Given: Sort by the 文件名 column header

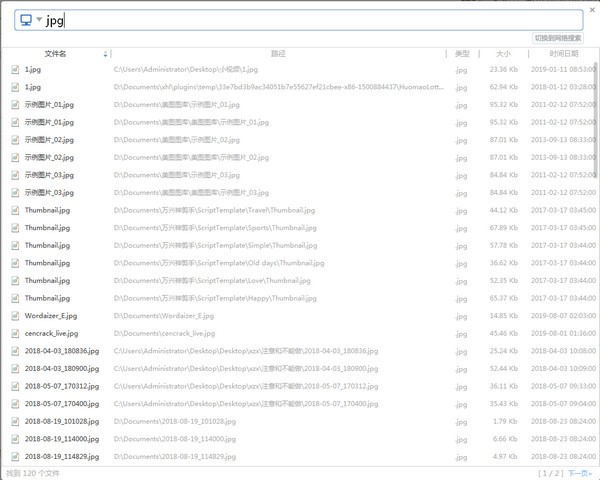Looking at the screenshot, I should (55, 53).
